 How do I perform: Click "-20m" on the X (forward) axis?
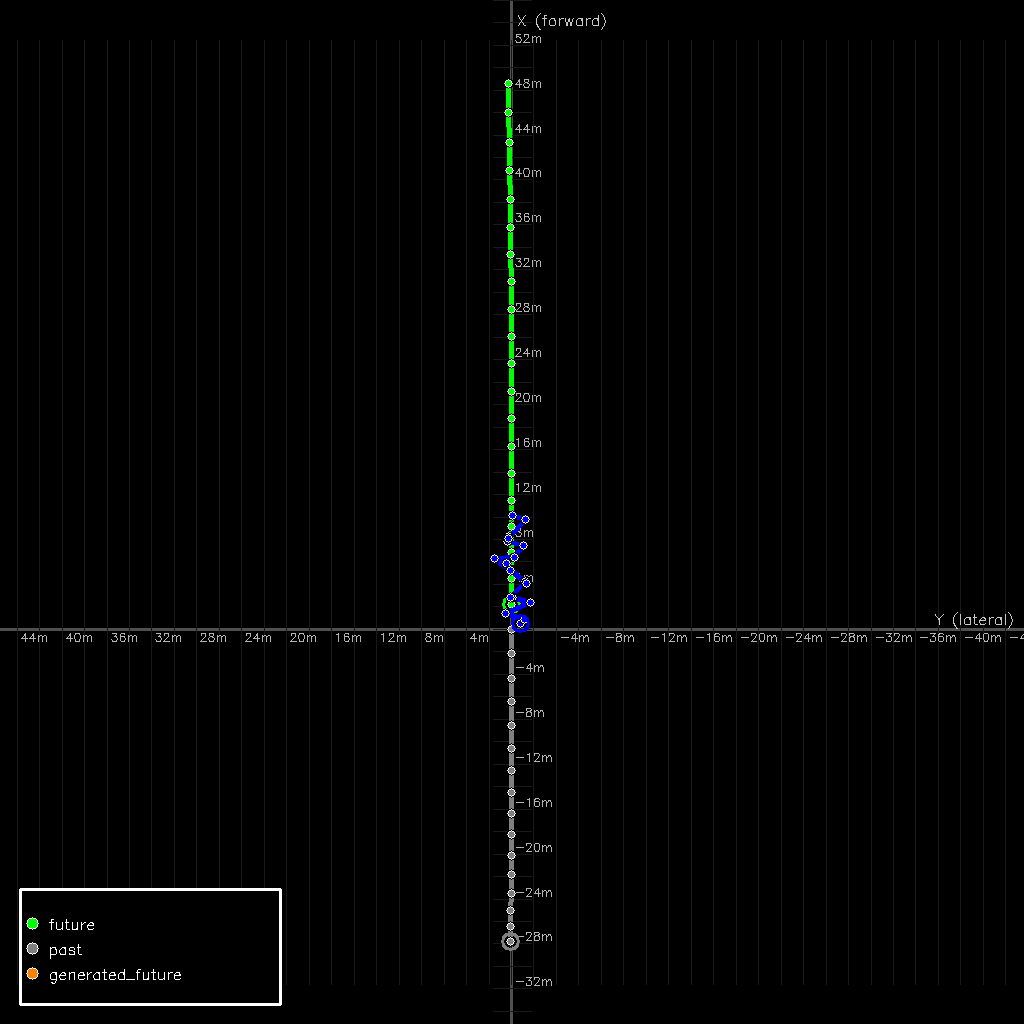point(534,848)
